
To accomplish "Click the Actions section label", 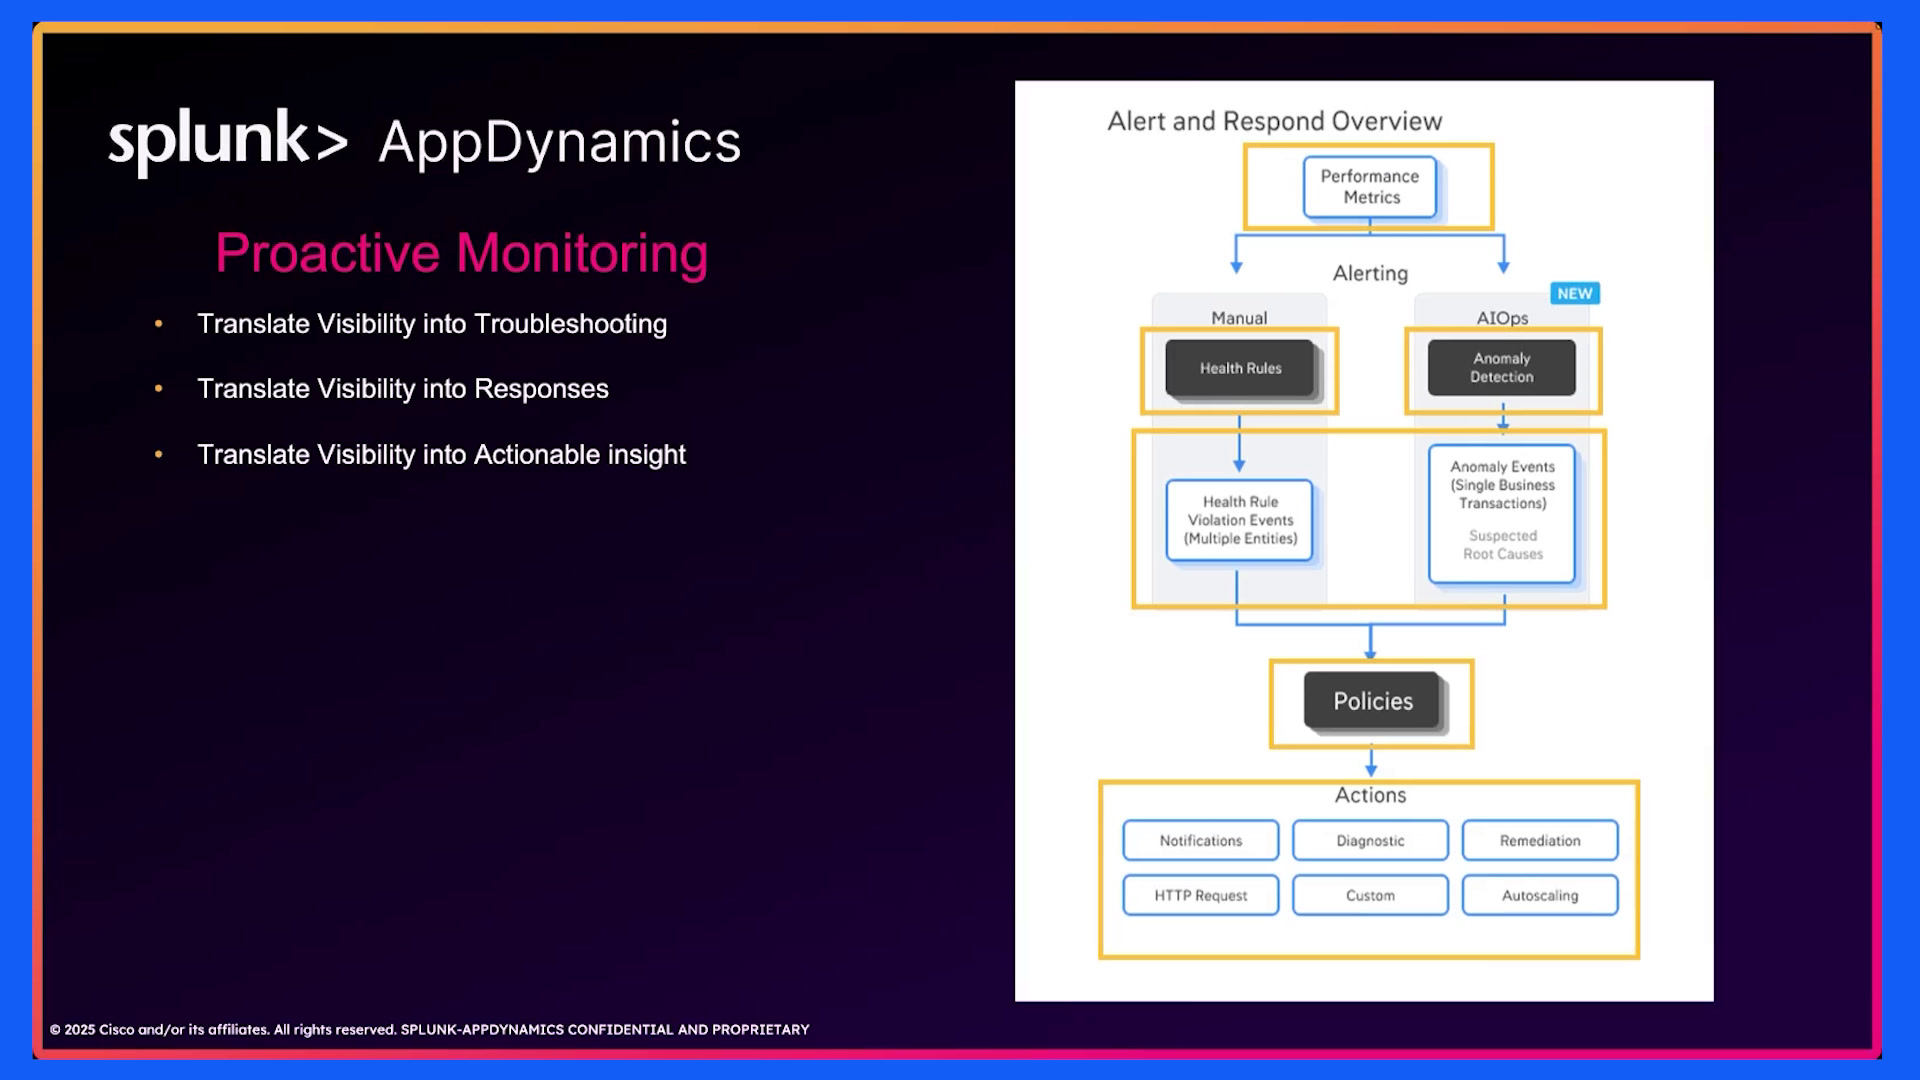I will pos(1370,795).
